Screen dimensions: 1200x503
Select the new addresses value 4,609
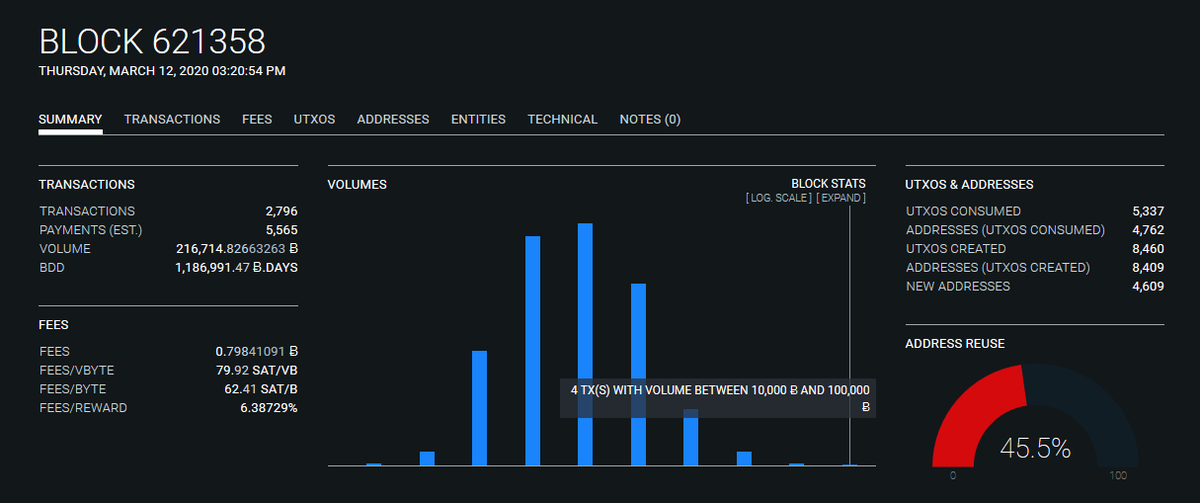1148,287
